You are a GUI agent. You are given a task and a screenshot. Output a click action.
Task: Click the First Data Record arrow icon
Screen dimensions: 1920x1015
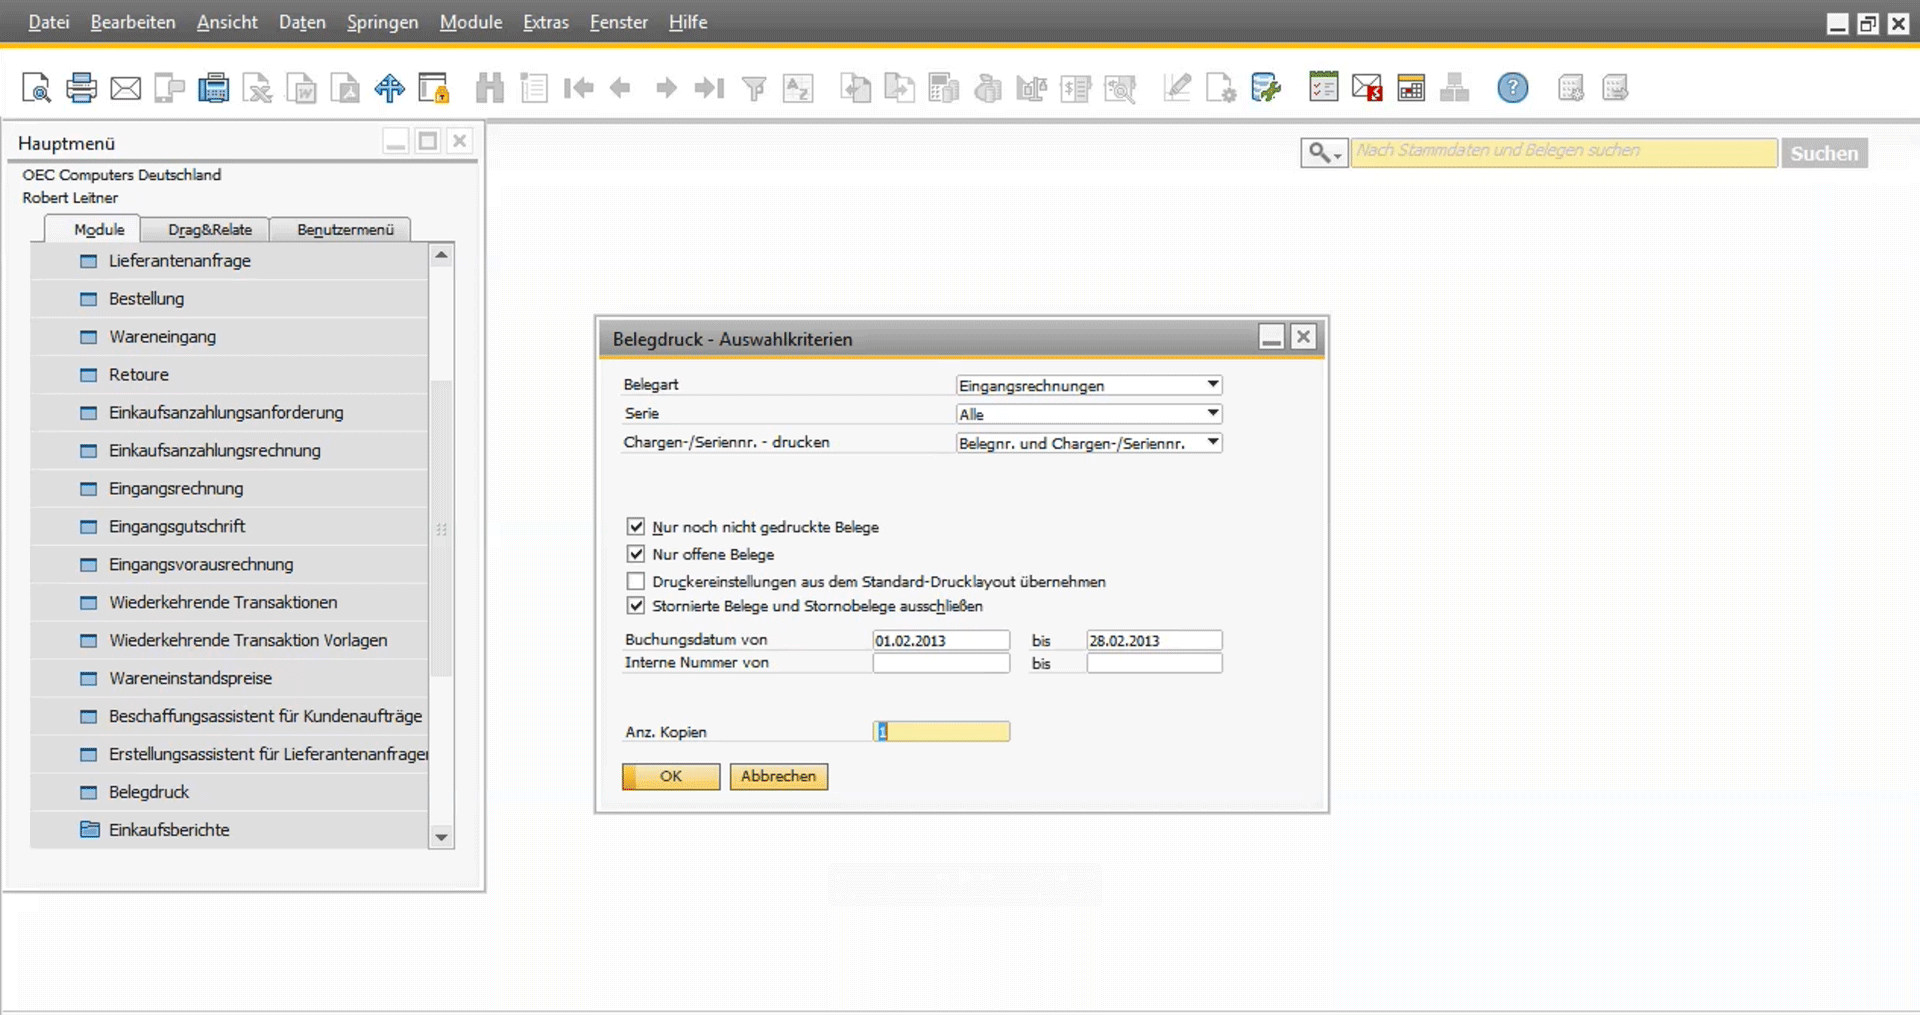click(578, 88)
